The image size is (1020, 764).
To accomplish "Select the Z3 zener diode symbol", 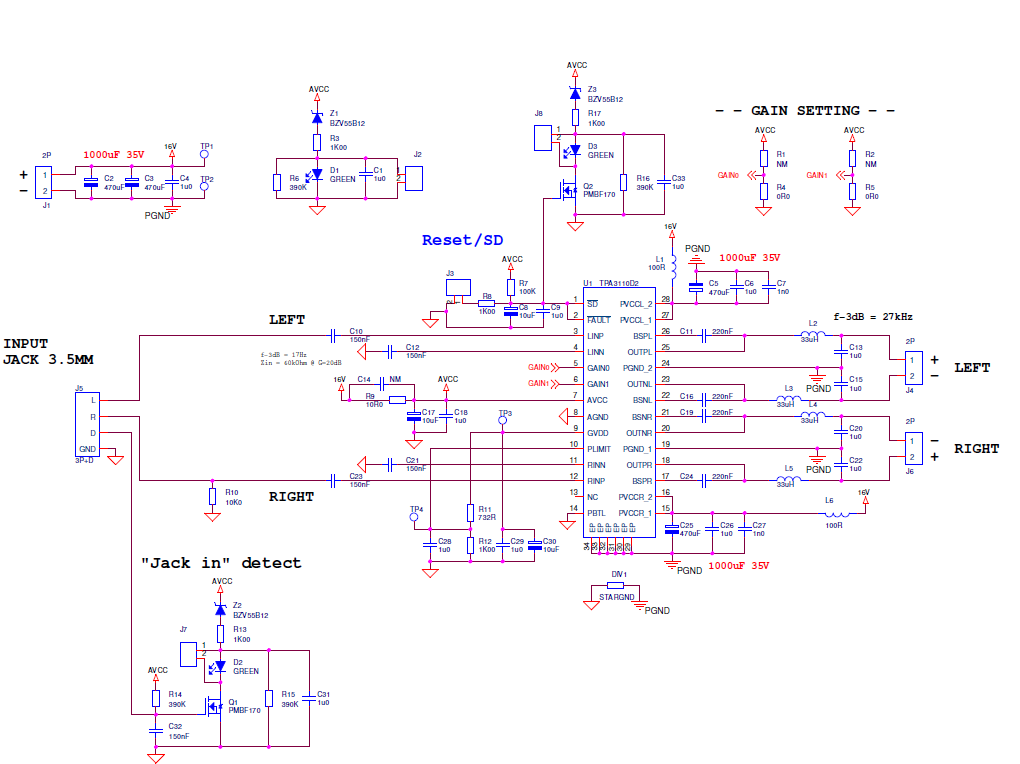I will (x=575, y=93).
